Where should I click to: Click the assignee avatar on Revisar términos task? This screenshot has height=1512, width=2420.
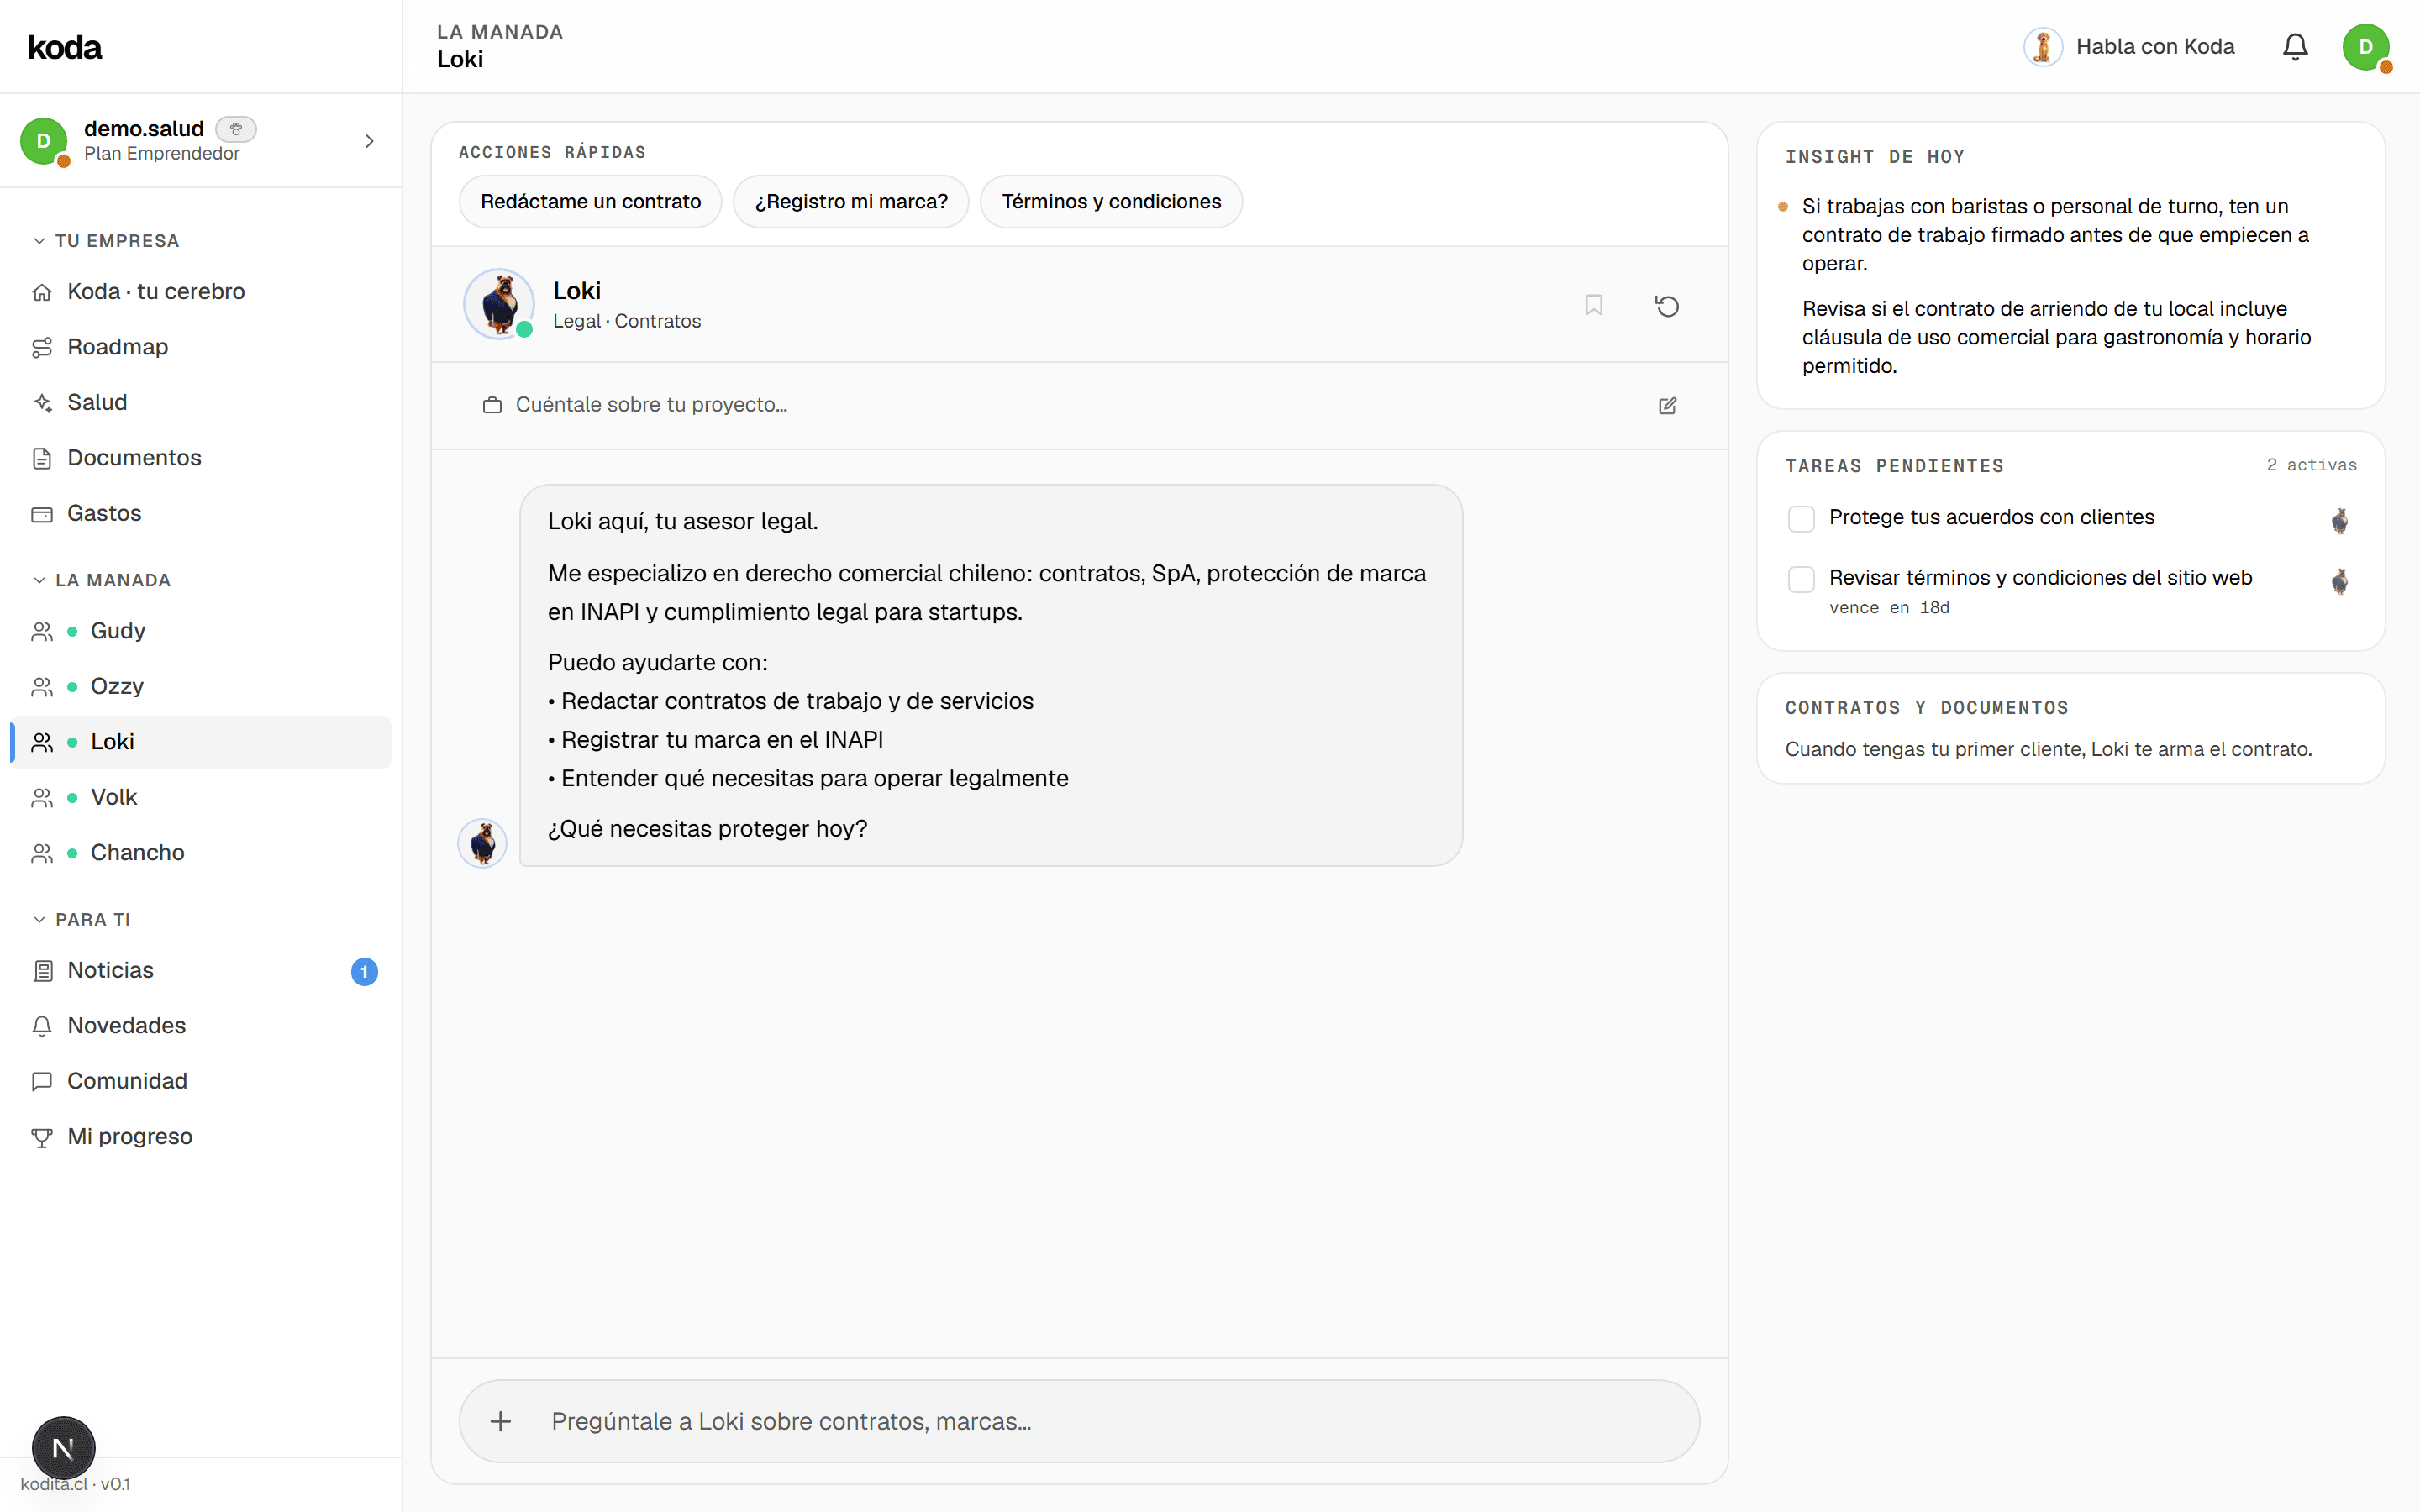pyautogui.click(x=2340, y=581)
